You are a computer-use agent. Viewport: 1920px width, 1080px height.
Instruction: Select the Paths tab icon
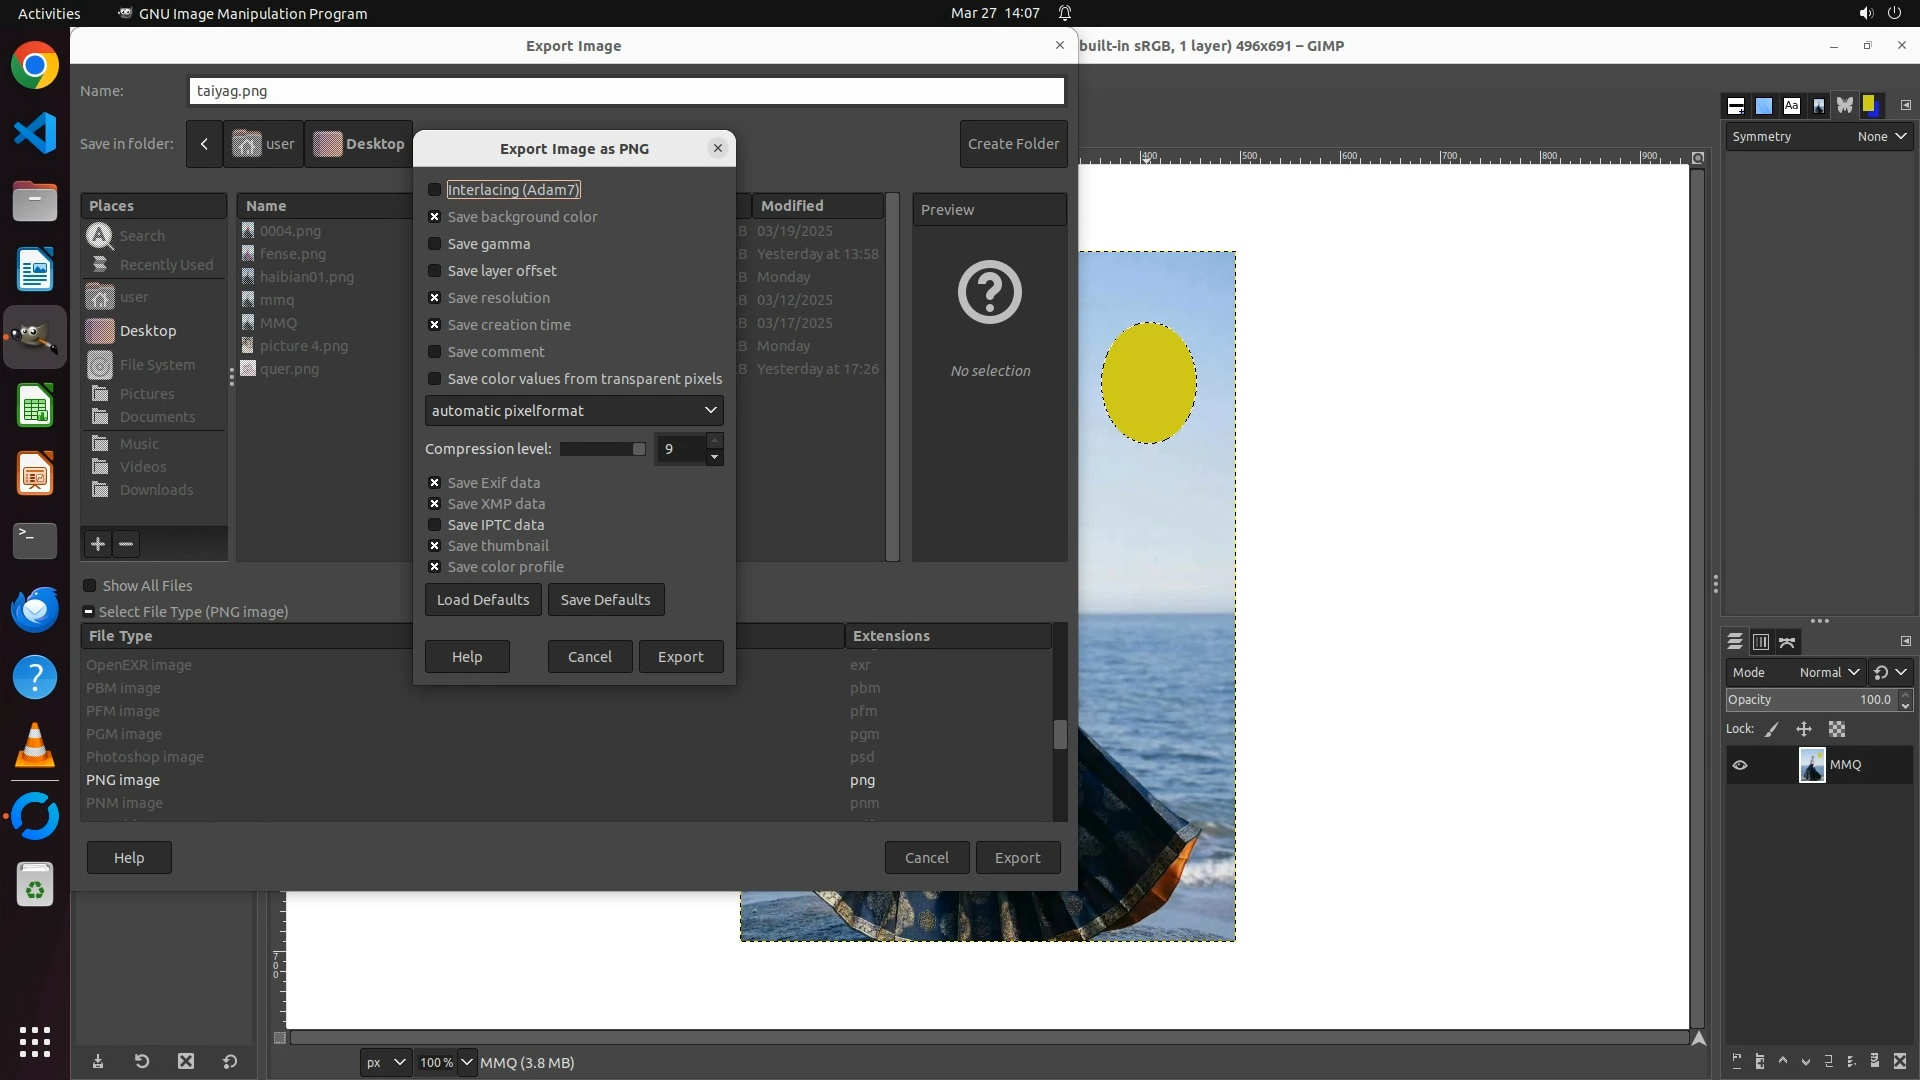tap(1788, 642)
